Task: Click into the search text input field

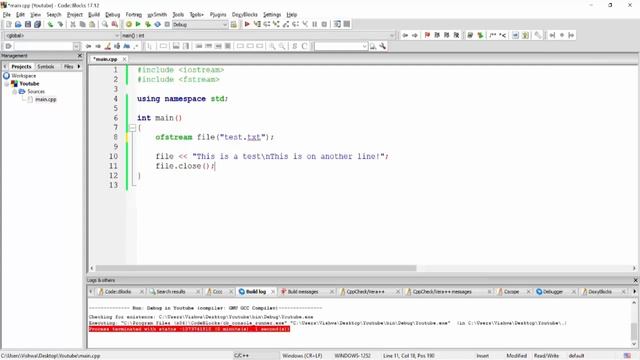Action: (x=338, y=46)
